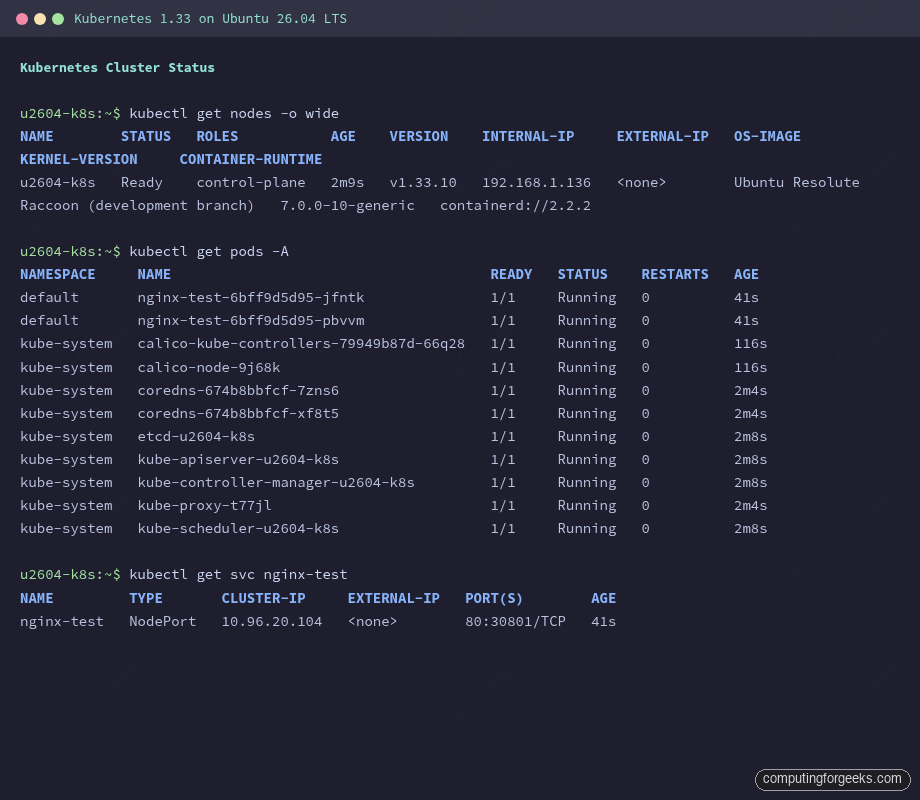Select the v1.33.10 version text
This screenshot has height=800, width=920.
click(419, 182)
